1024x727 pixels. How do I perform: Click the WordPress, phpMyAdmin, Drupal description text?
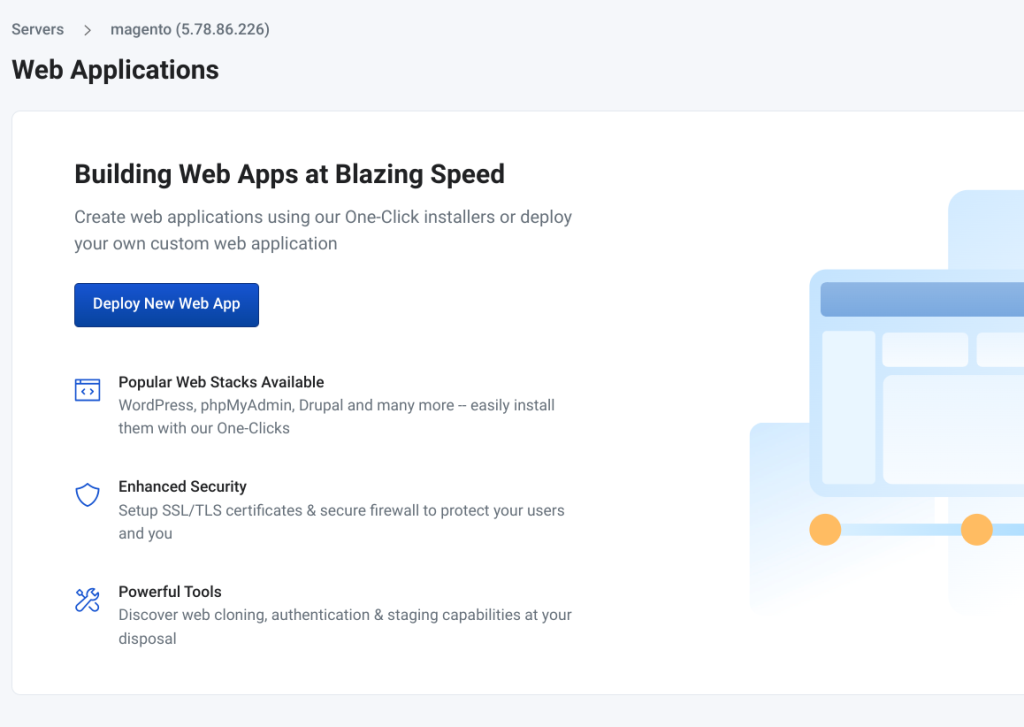coord(336,417)
